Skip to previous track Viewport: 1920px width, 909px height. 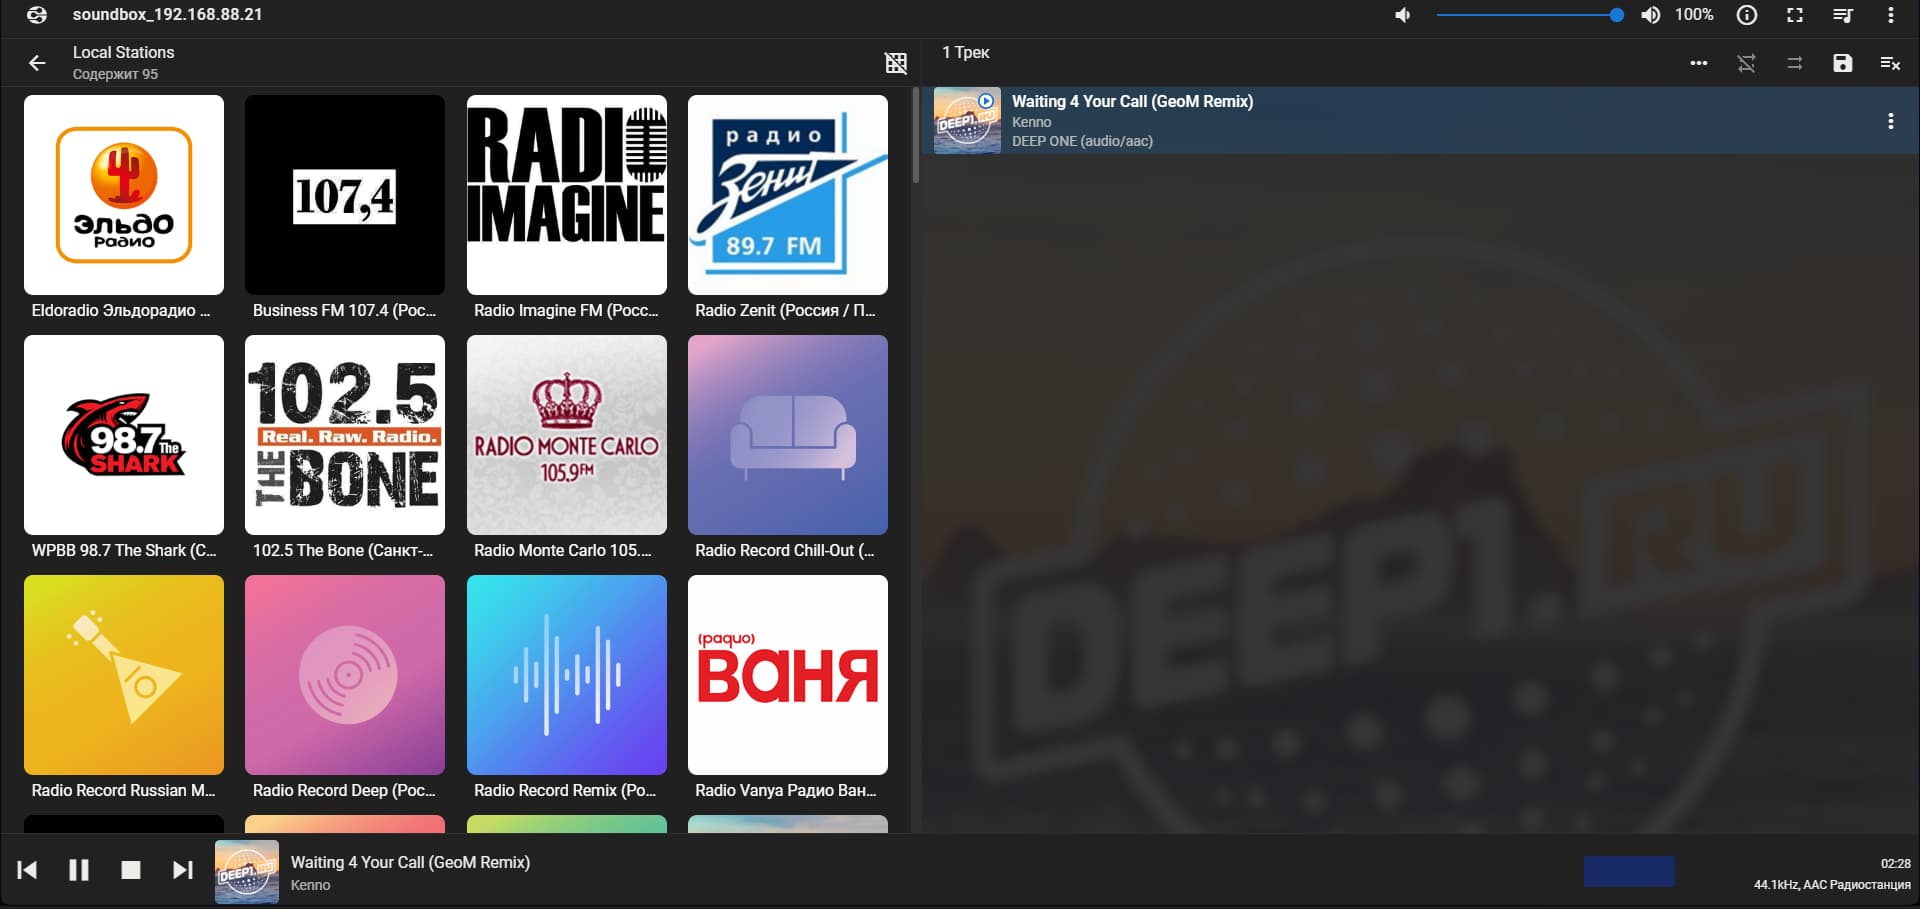[x=27, y=870]
